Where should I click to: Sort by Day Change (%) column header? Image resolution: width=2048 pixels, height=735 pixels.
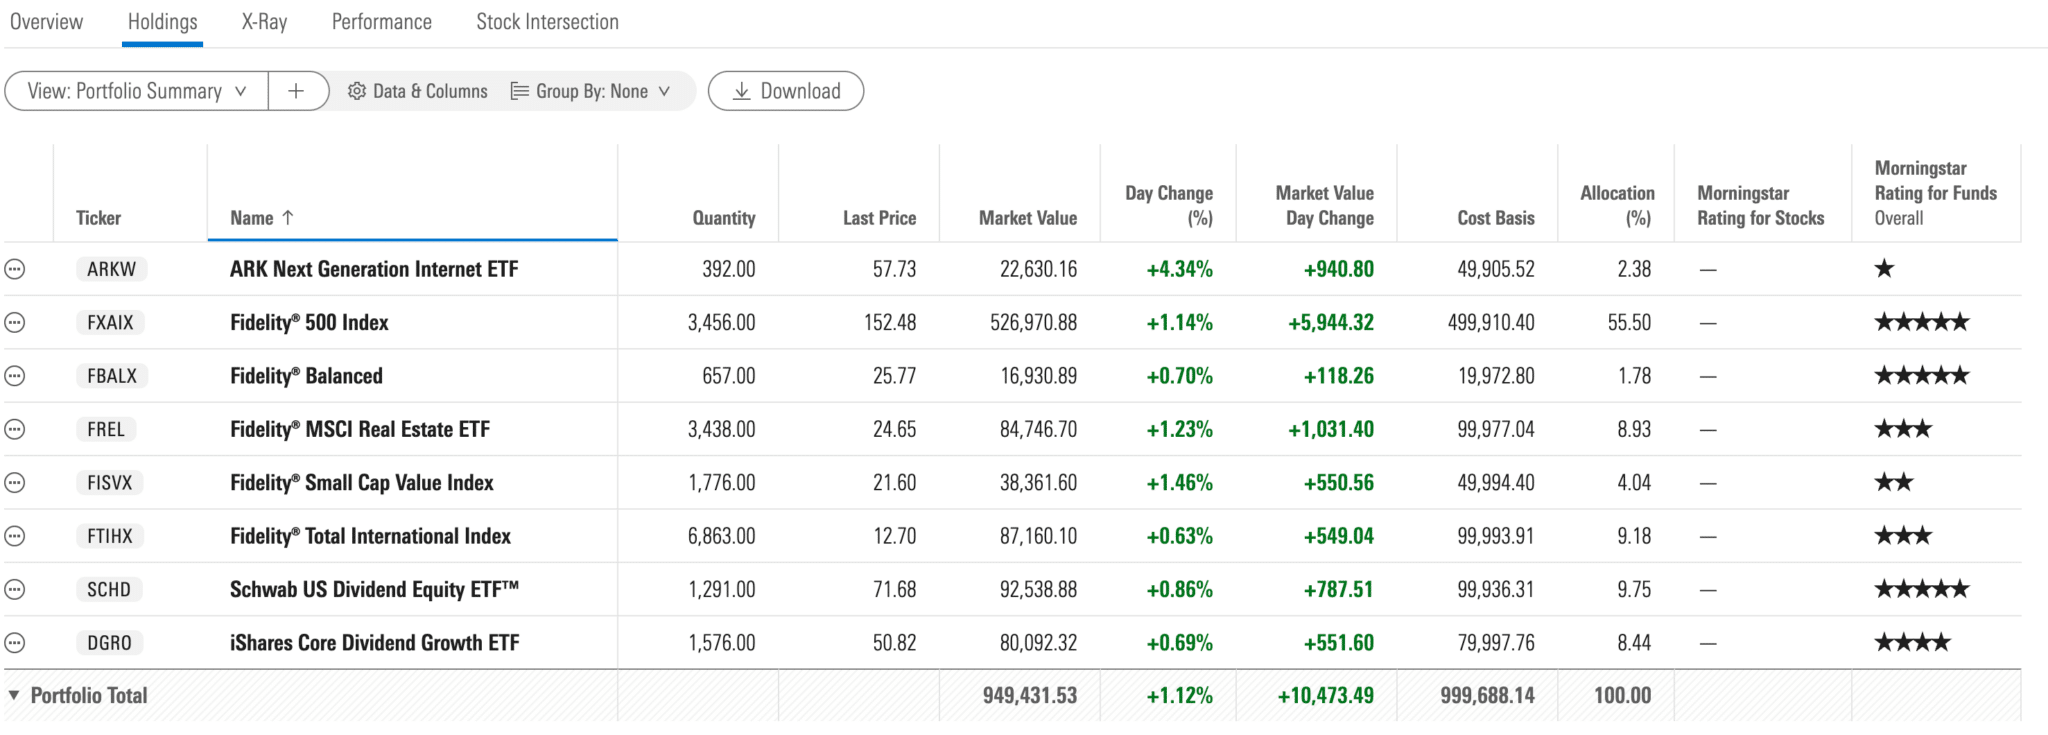pyautogui.click(x=1169, y=205)
